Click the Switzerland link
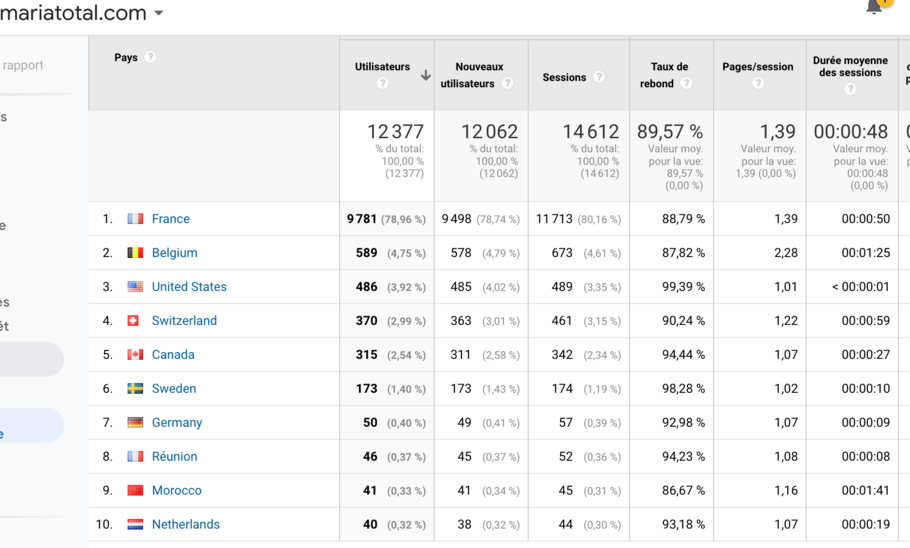Viewport: 910px width, 548px height. coord(184,321)
